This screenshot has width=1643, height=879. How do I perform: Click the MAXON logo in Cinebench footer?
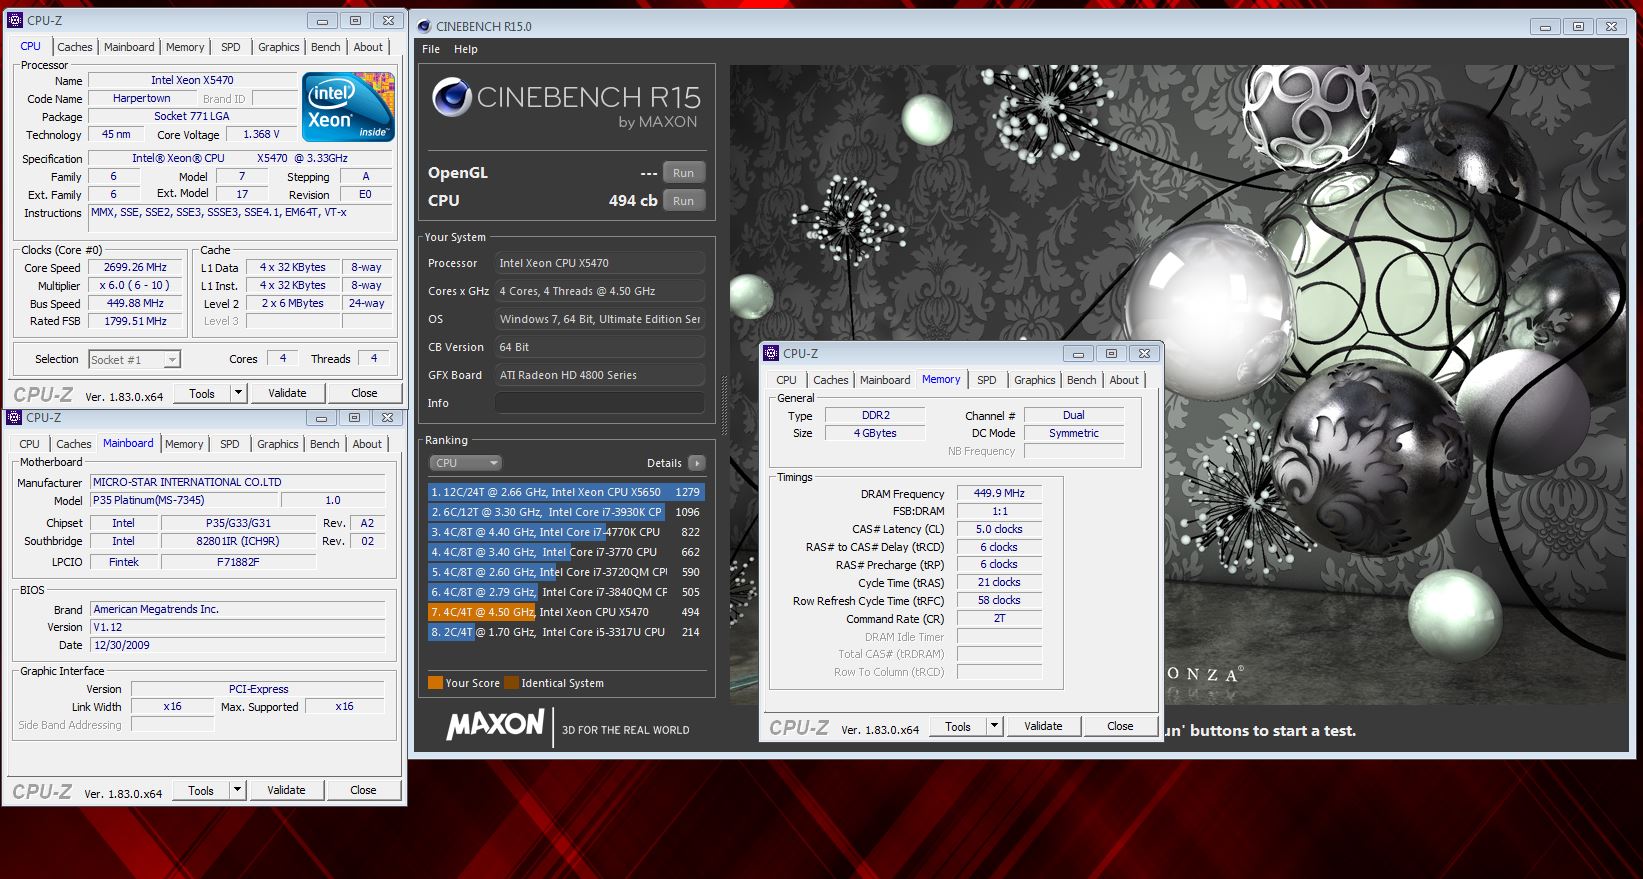(x=496, y=725)
